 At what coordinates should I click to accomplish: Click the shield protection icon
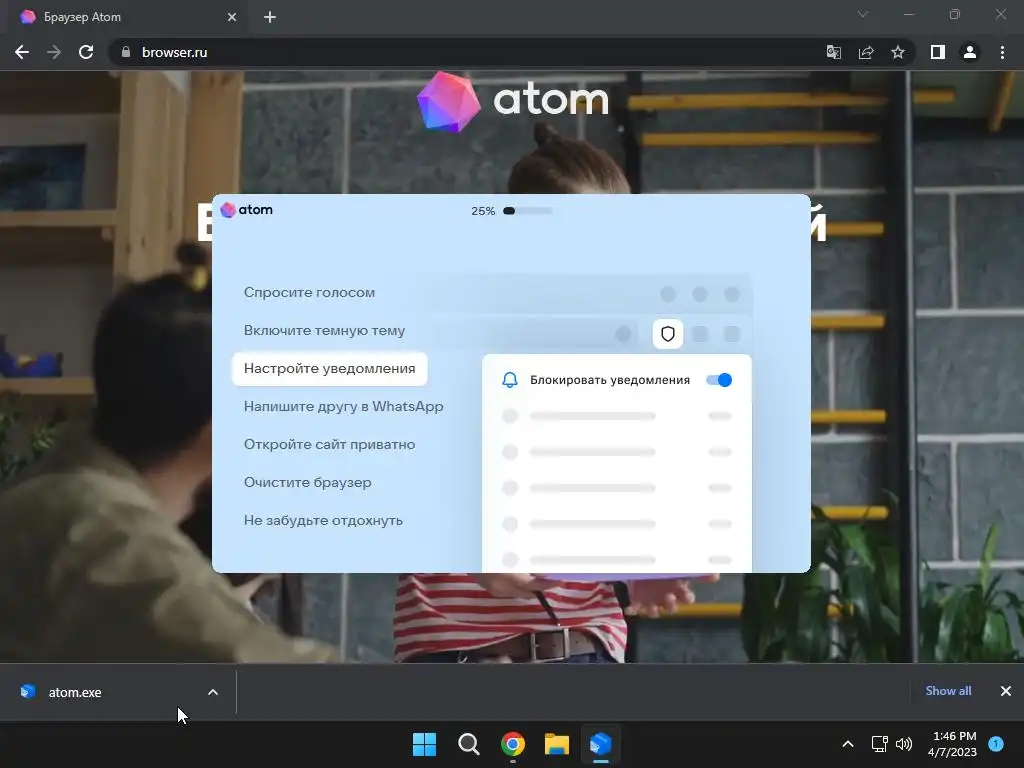click(x=667, y=334)
